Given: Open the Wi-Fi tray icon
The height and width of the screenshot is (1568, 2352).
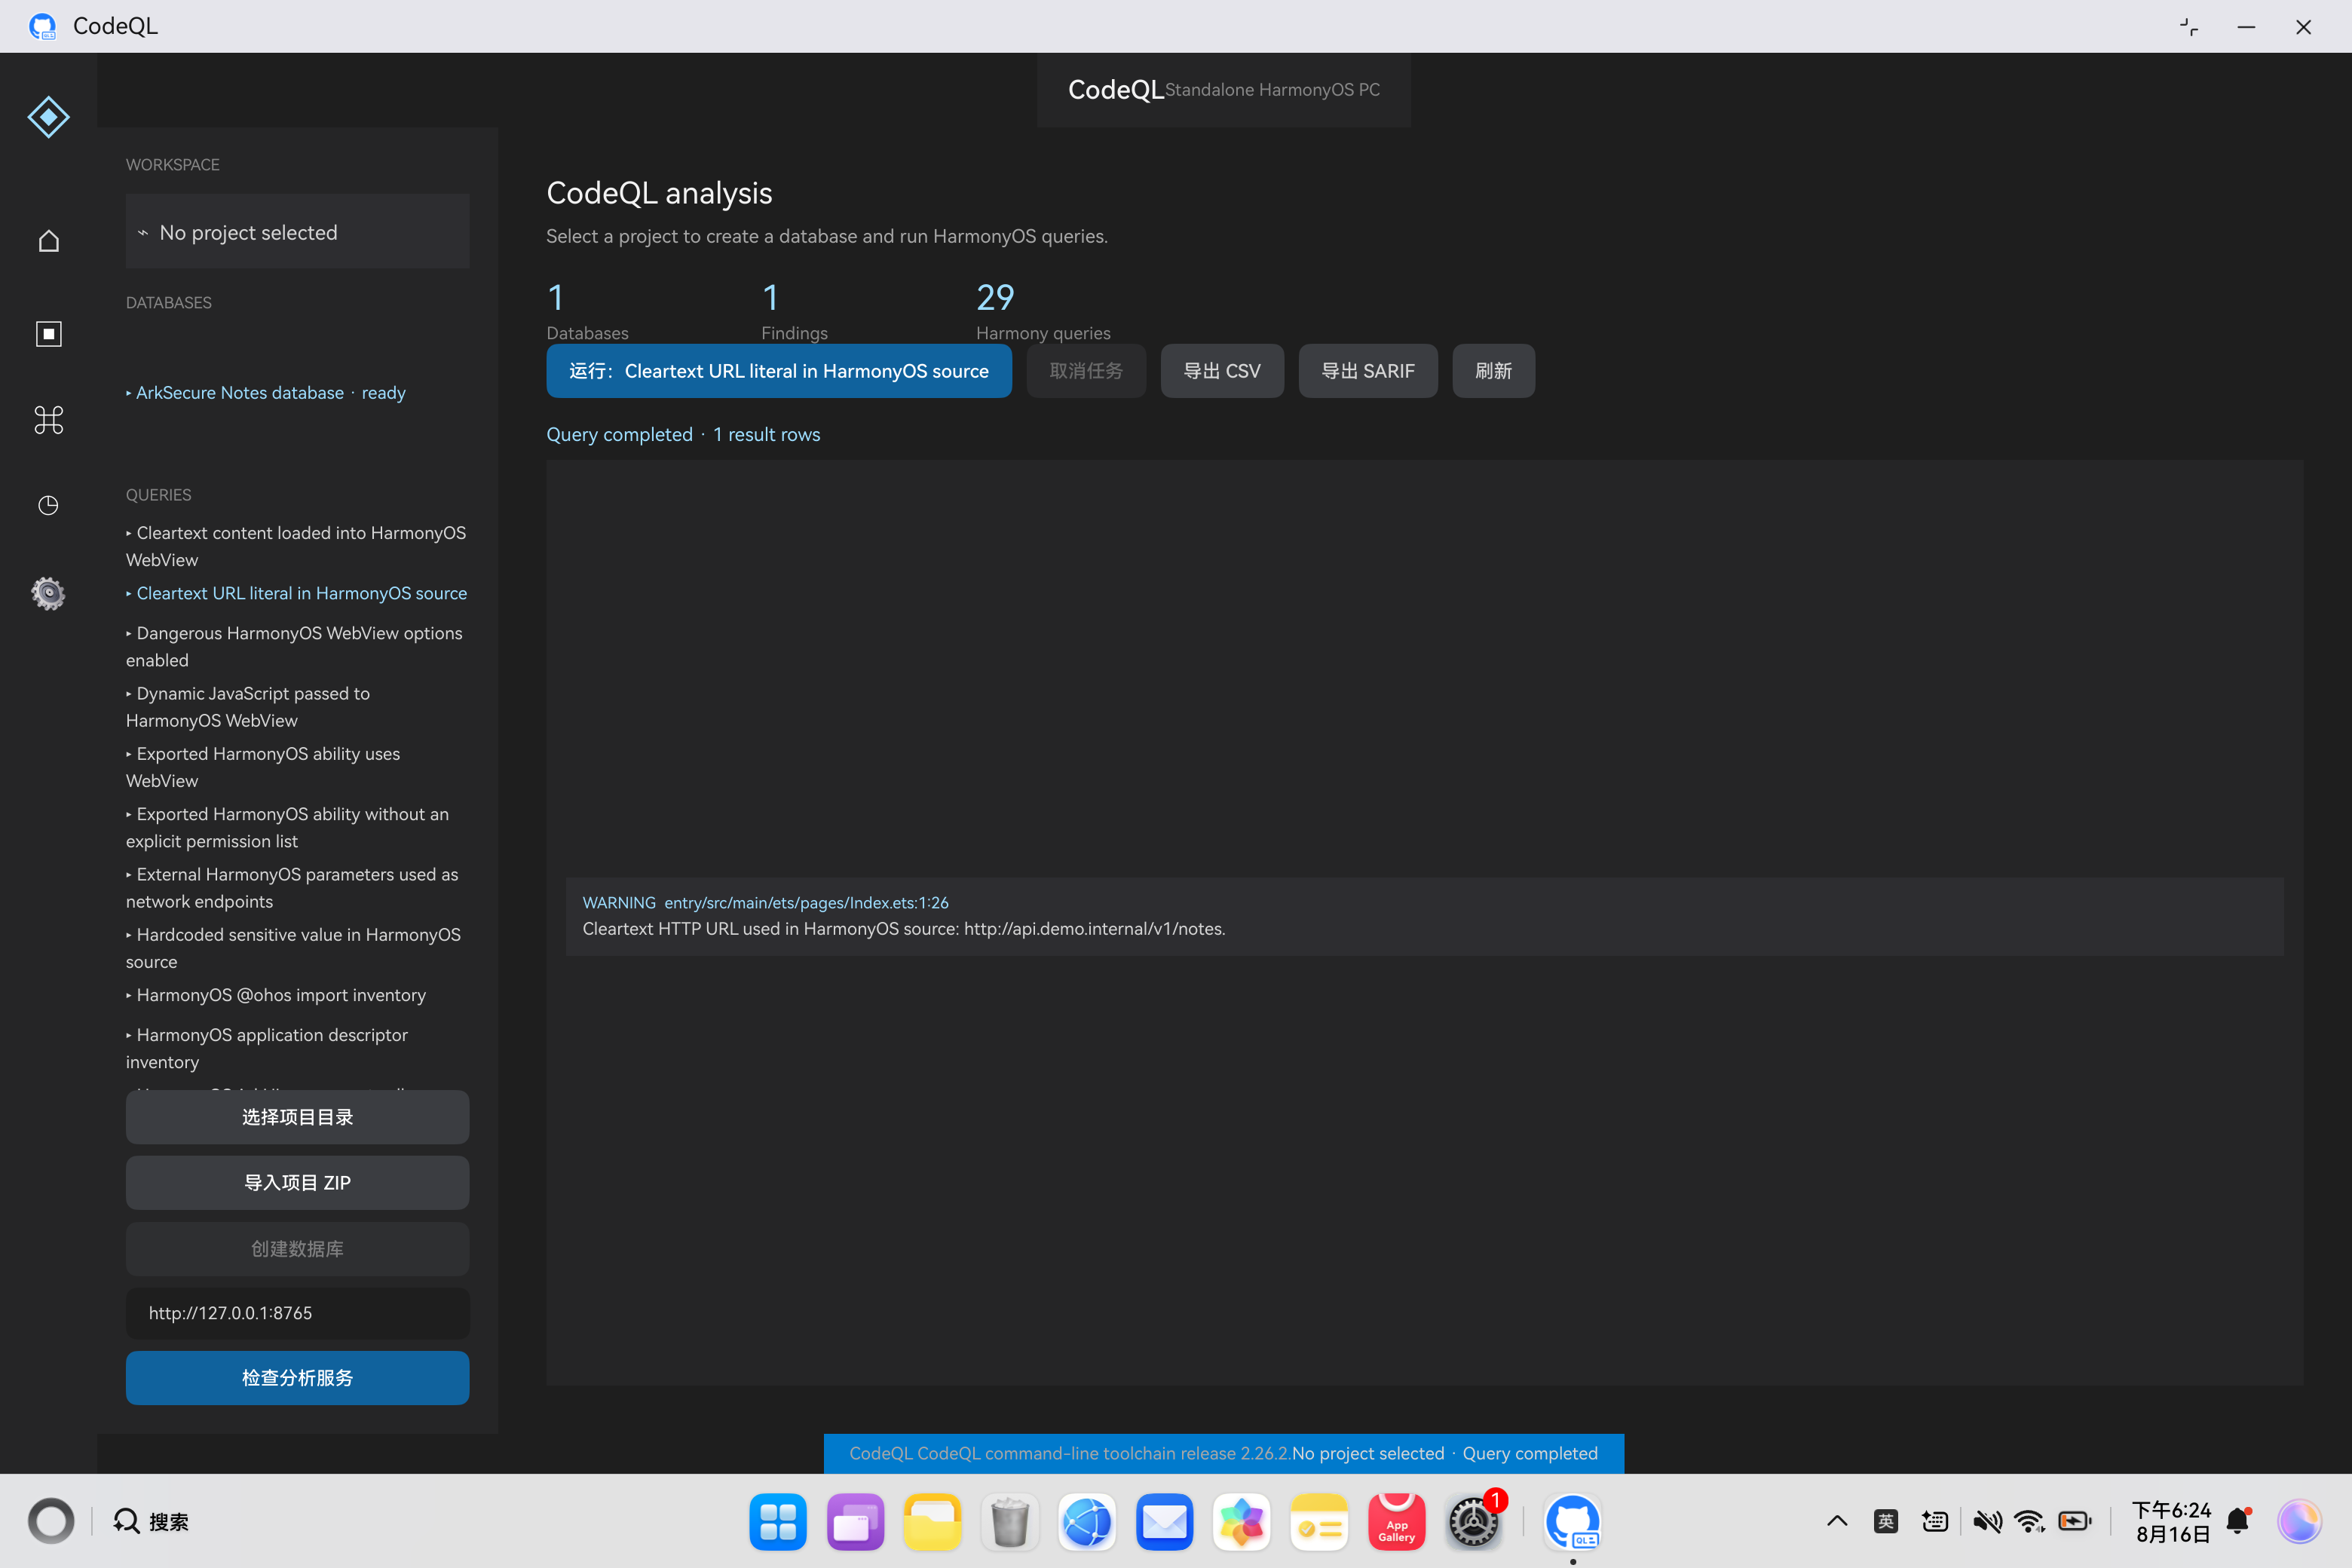Looking at the screenshot, I should (x=2030, y=1521).
